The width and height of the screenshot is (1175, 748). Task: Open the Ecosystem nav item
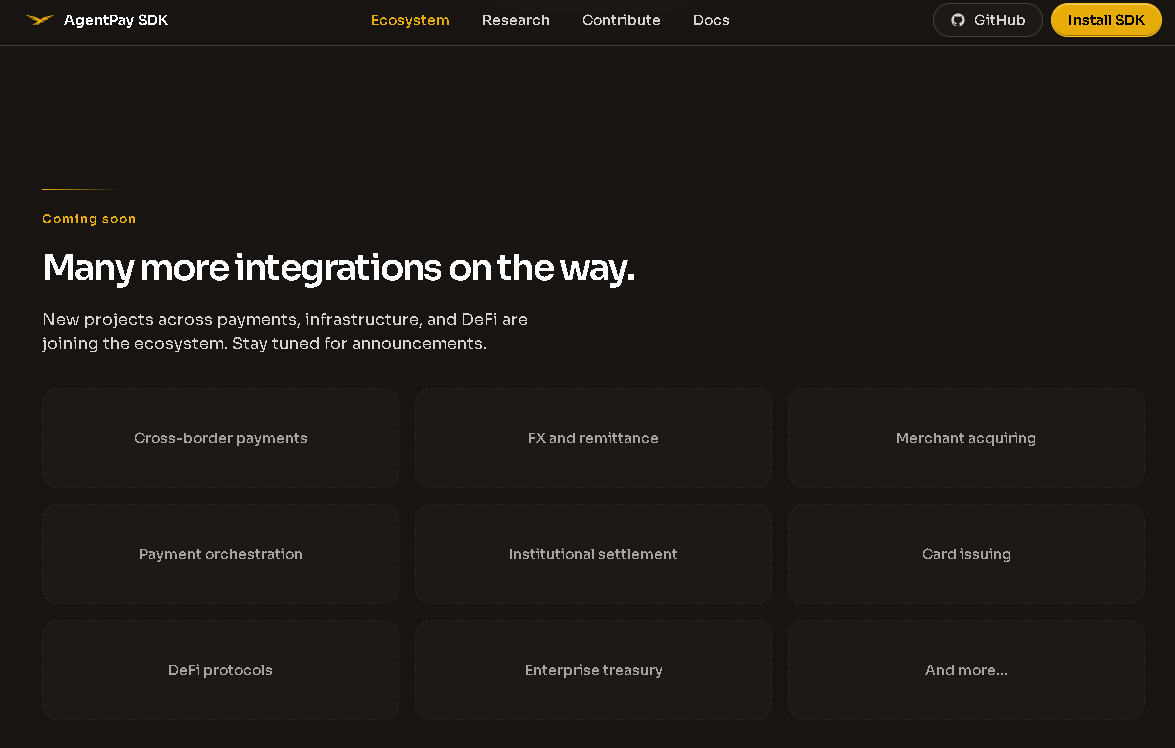pos(410,20)
